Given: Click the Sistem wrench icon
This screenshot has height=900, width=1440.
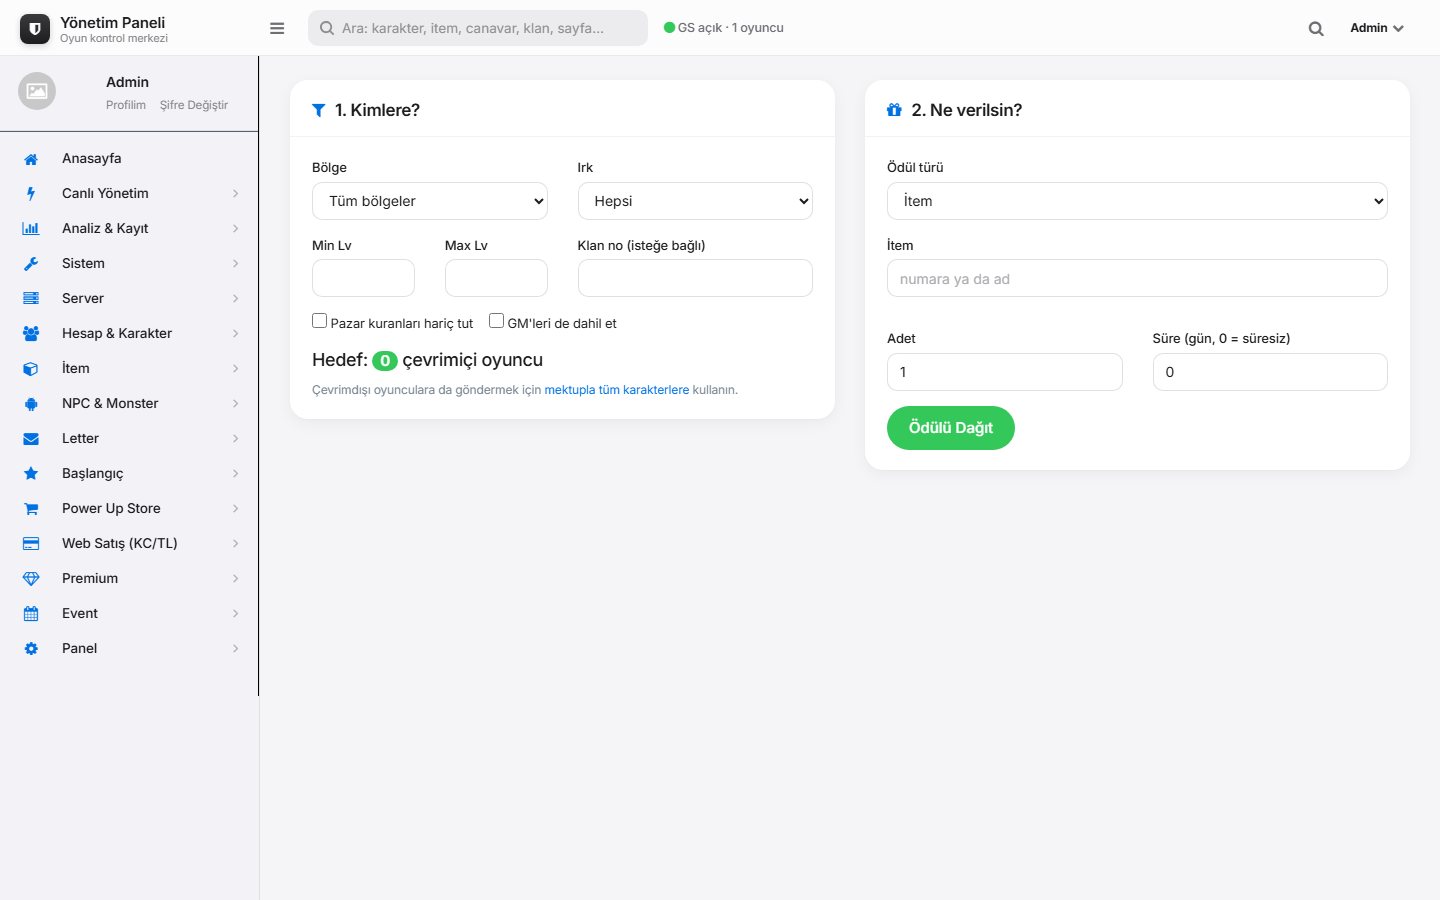Looking at the screenshot, I should click(x=31, y=264).
